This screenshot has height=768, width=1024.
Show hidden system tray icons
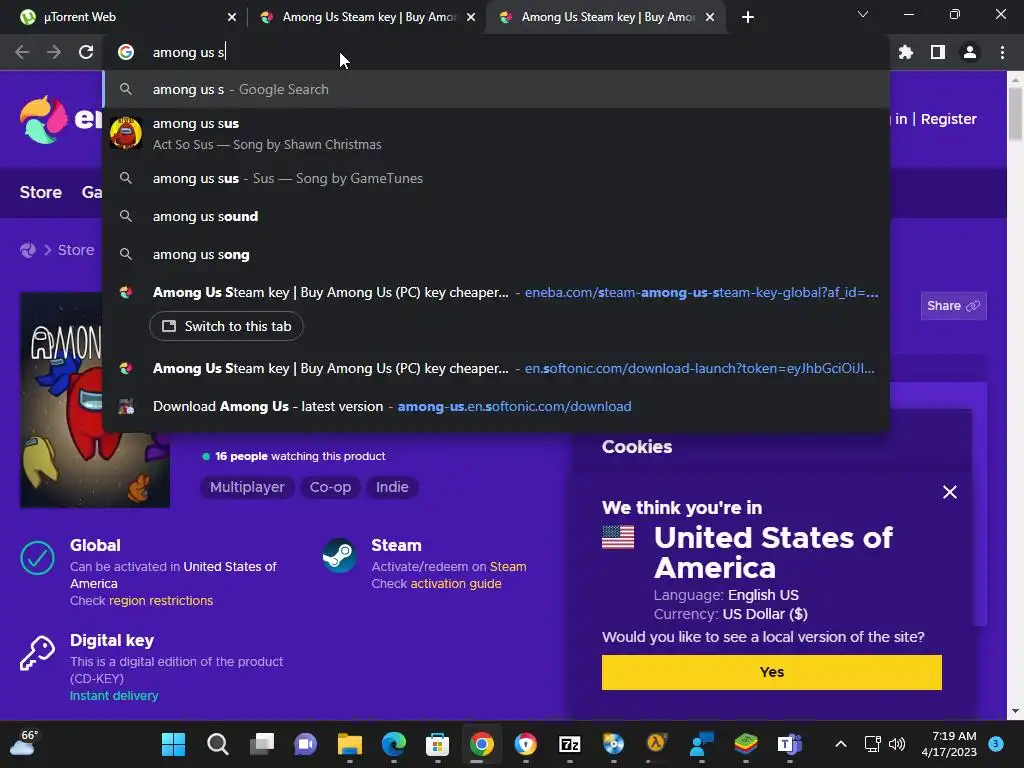pos(840,744)
